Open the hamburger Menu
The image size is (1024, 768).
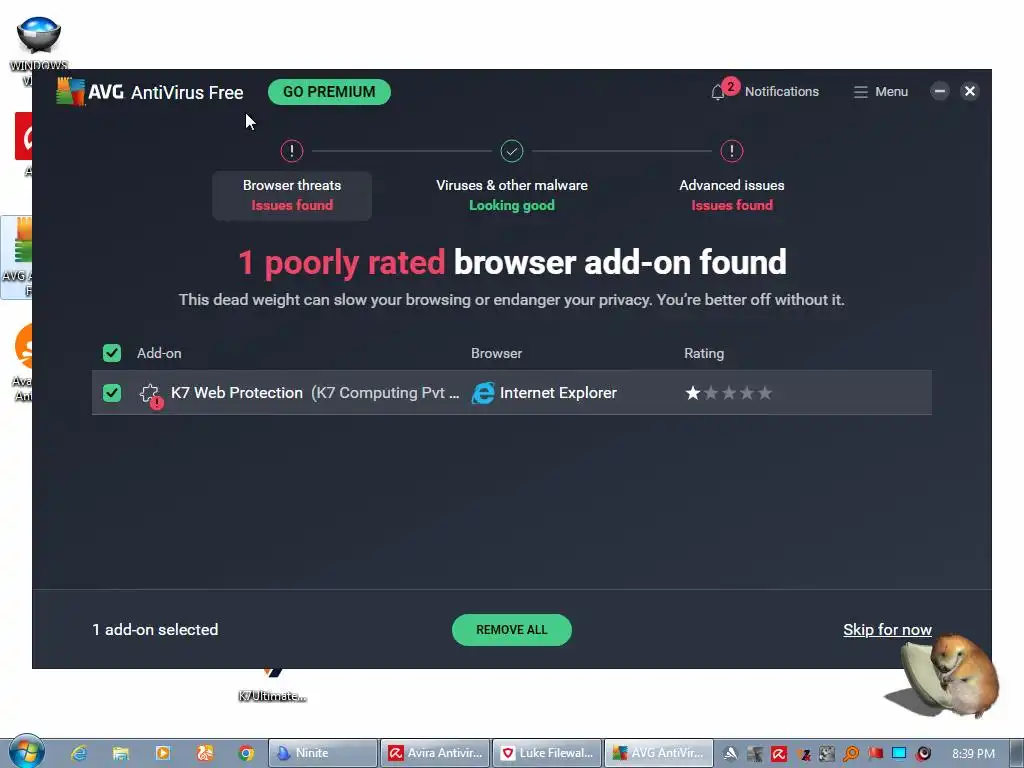[x=880, y=92]
